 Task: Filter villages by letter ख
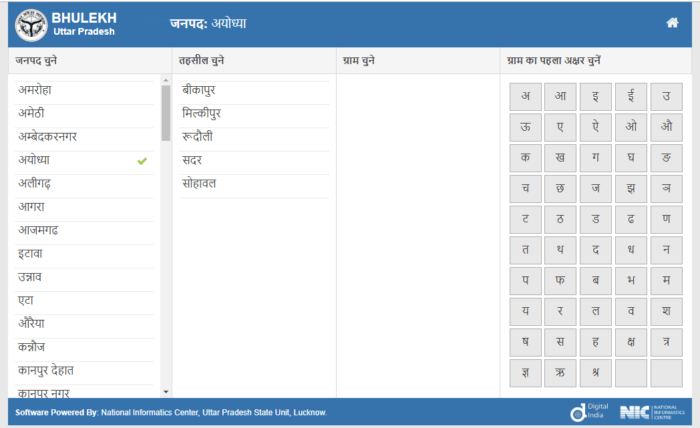click(560, 158)
